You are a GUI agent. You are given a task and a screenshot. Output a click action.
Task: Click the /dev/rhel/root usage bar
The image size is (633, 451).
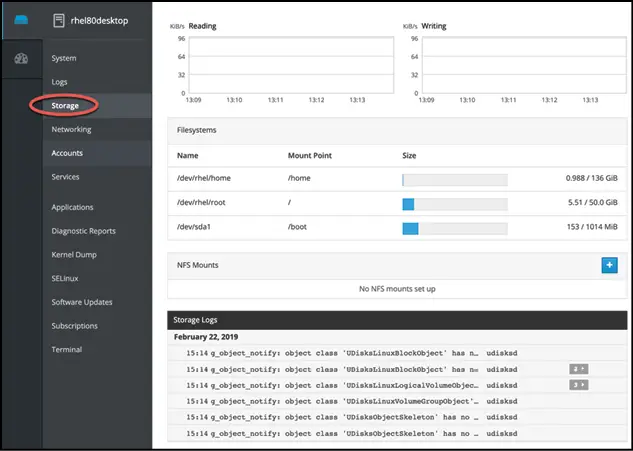454,204
